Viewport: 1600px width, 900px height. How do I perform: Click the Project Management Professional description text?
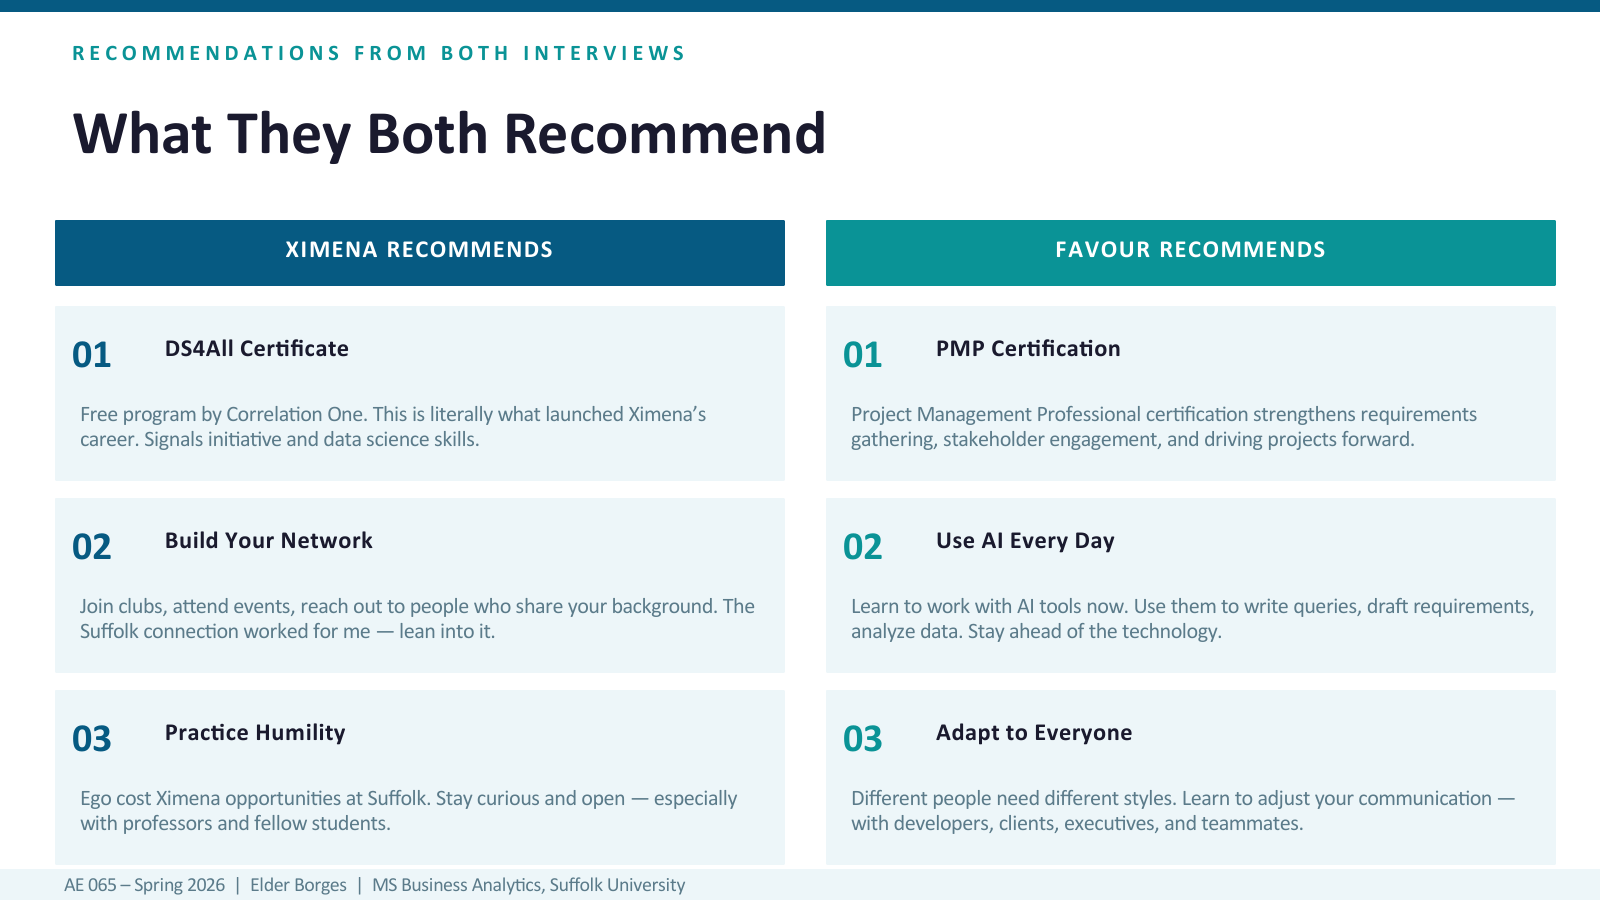point(1164,427)
